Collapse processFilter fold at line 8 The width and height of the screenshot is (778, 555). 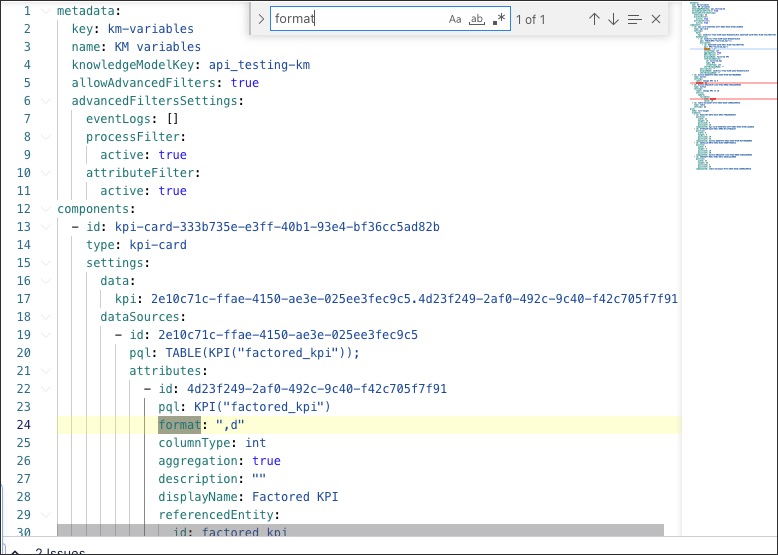[46, 137]
